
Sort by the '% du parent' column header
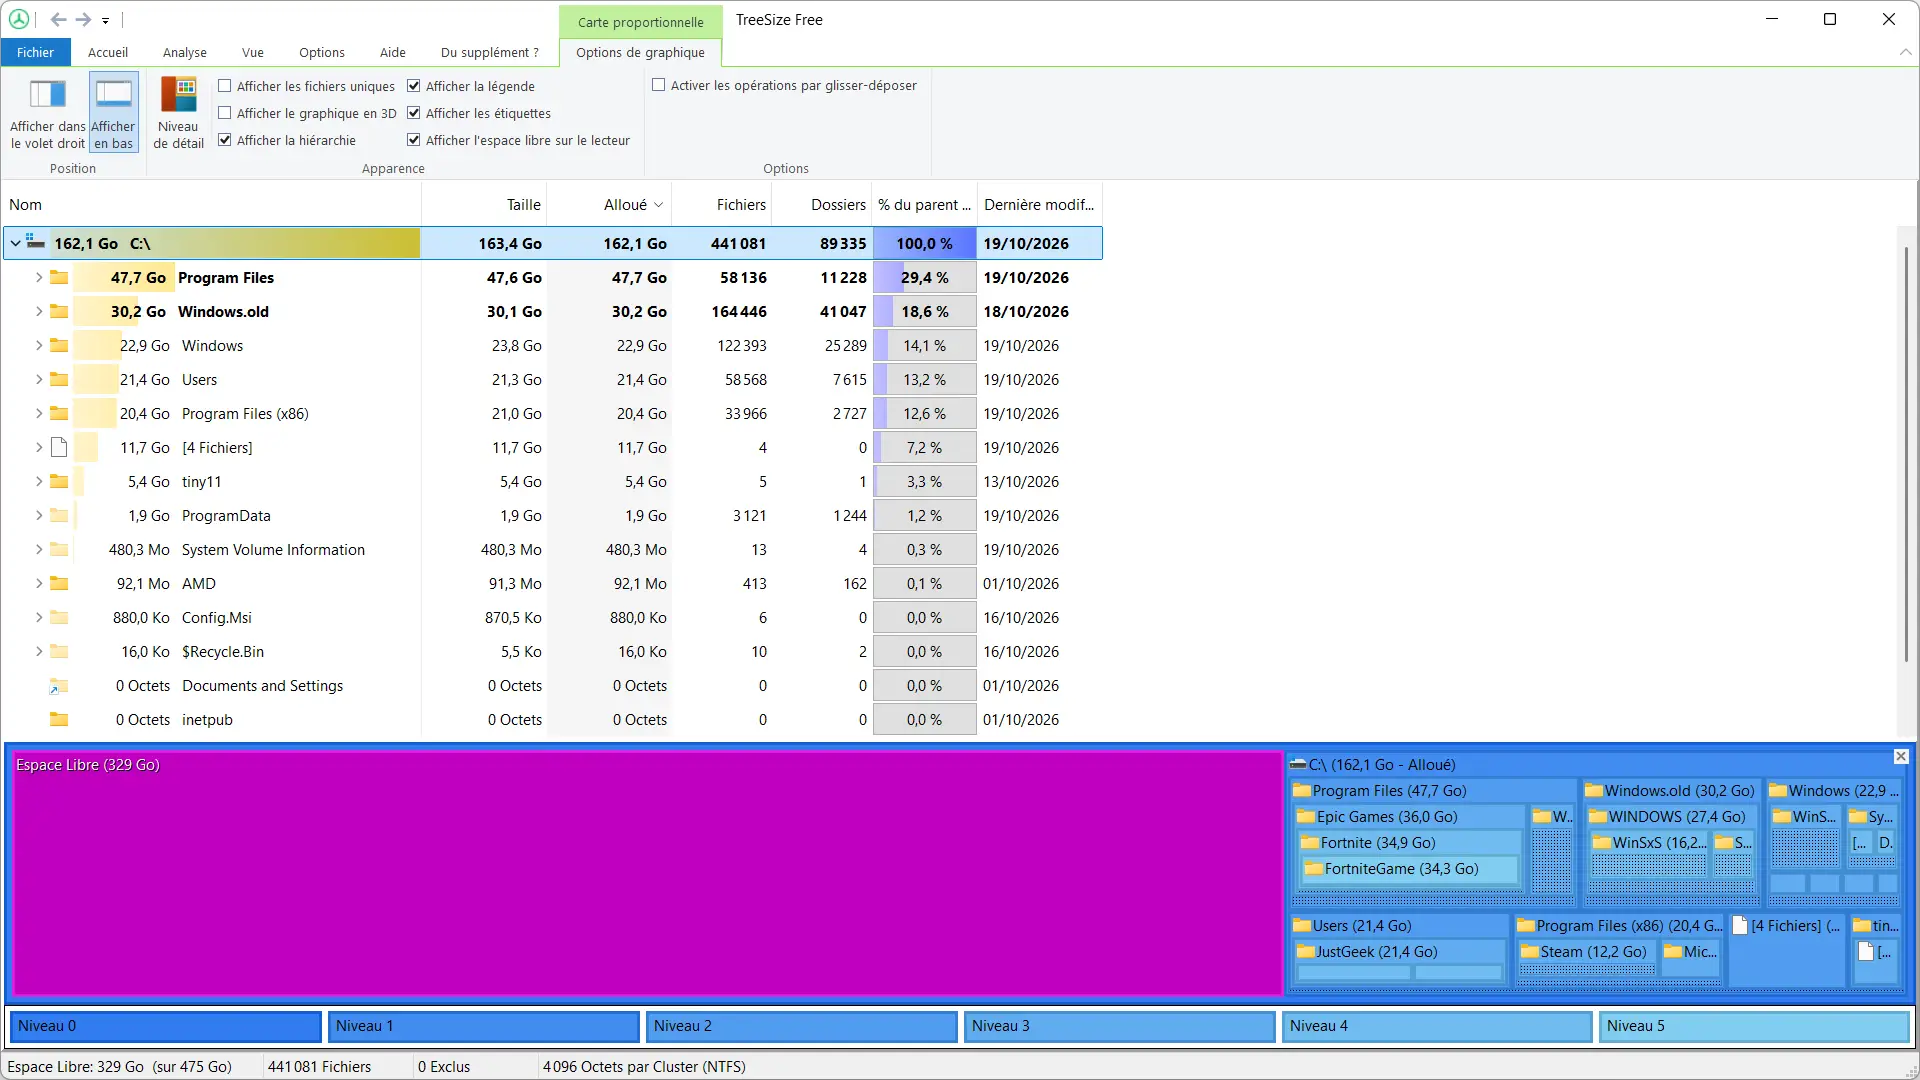coord(924,204)
